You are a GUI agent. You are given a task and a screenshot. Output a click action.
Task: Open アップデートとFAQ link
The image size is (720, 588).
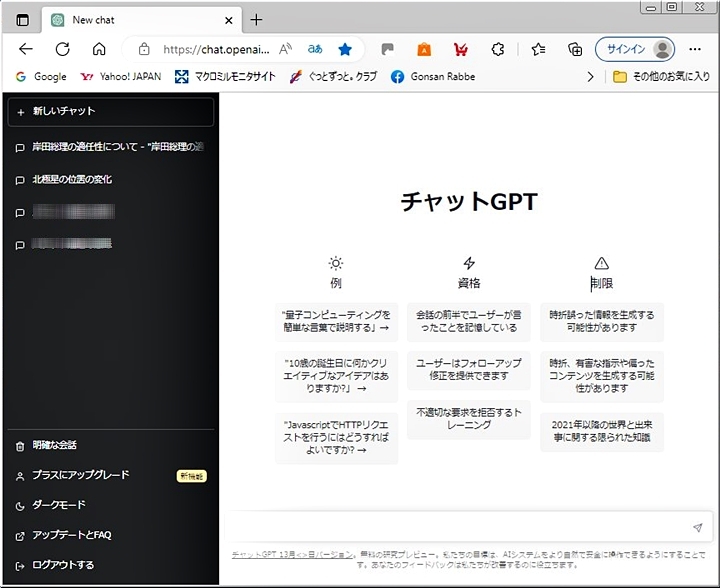tap(71, 535)
